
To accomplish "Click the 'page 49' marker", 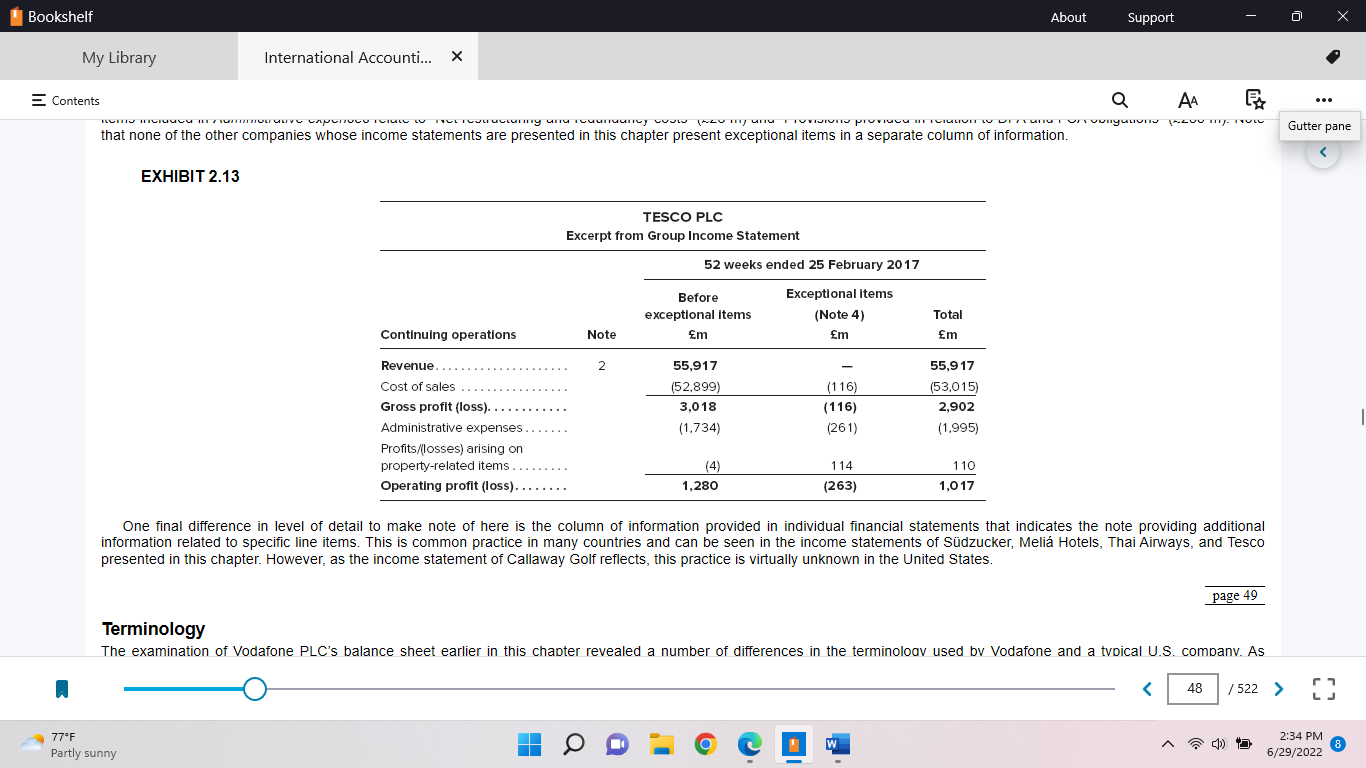I will pyautogui.click(x=1234, y=595).
